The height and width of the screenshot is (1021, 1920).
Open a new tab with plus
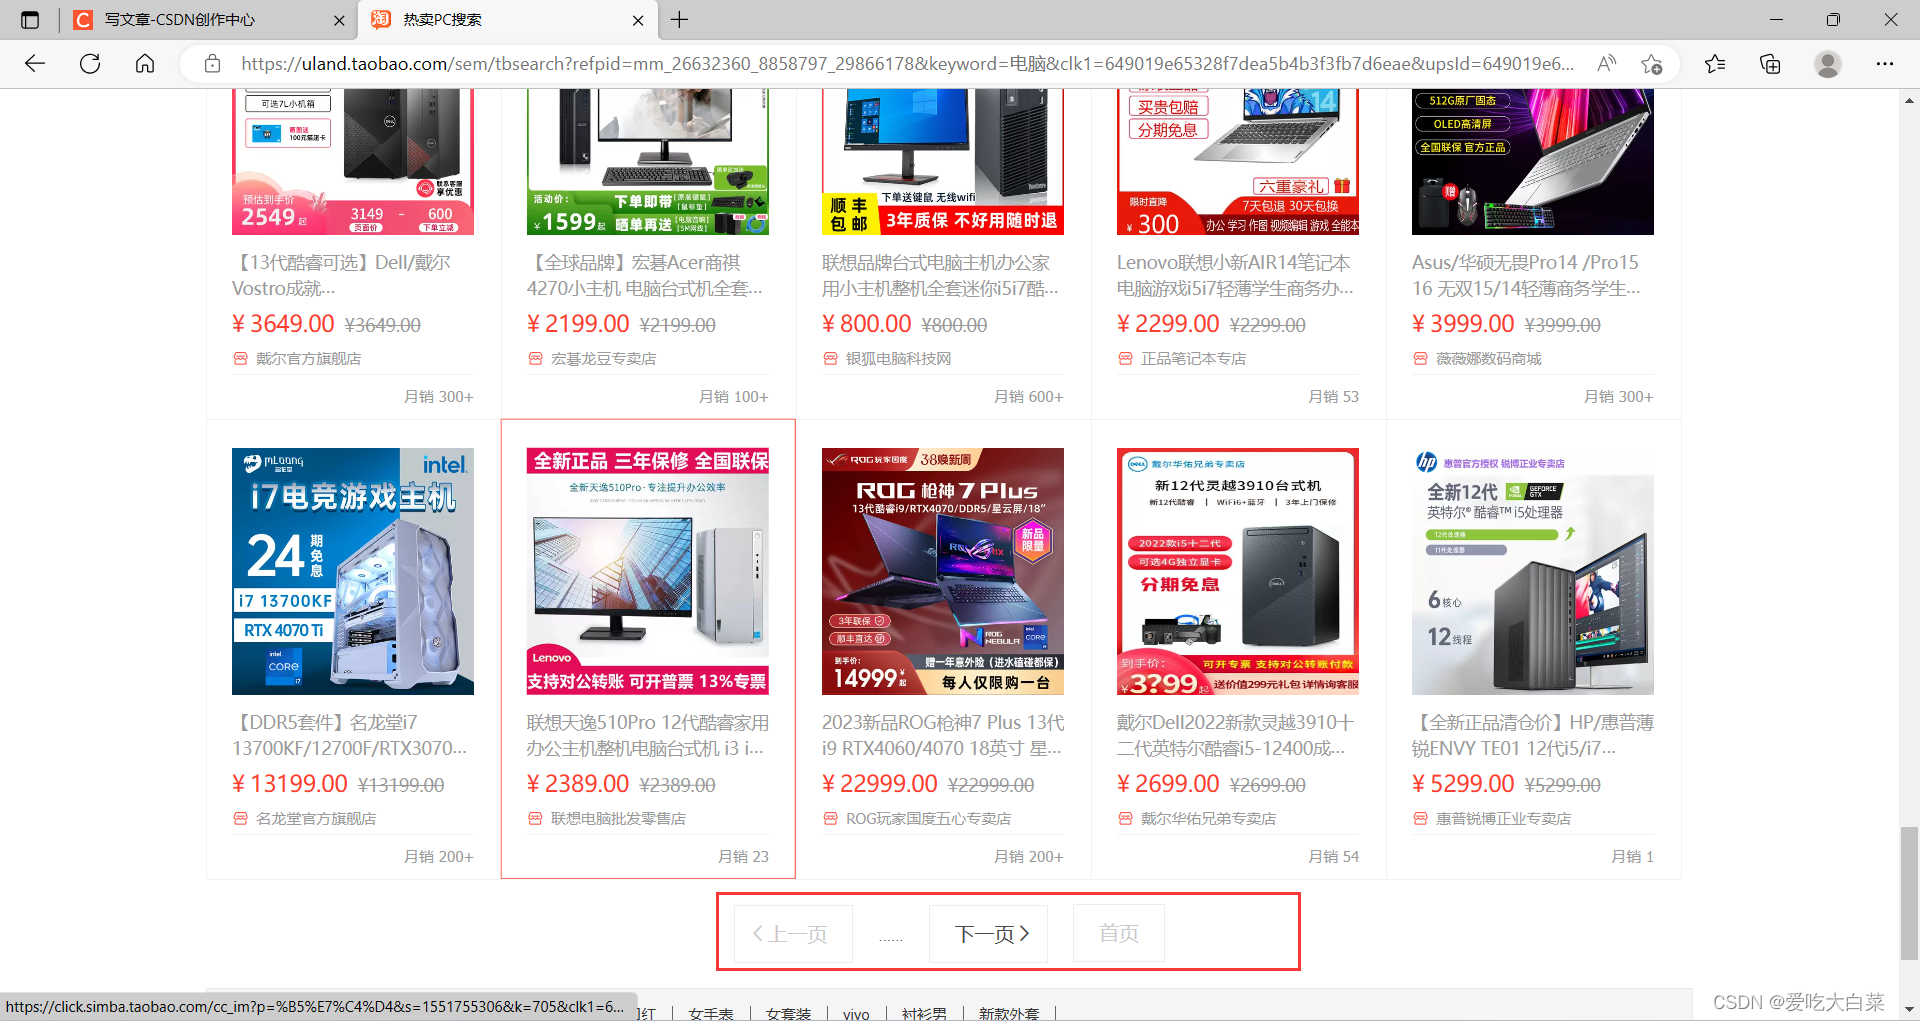point(680,20)
